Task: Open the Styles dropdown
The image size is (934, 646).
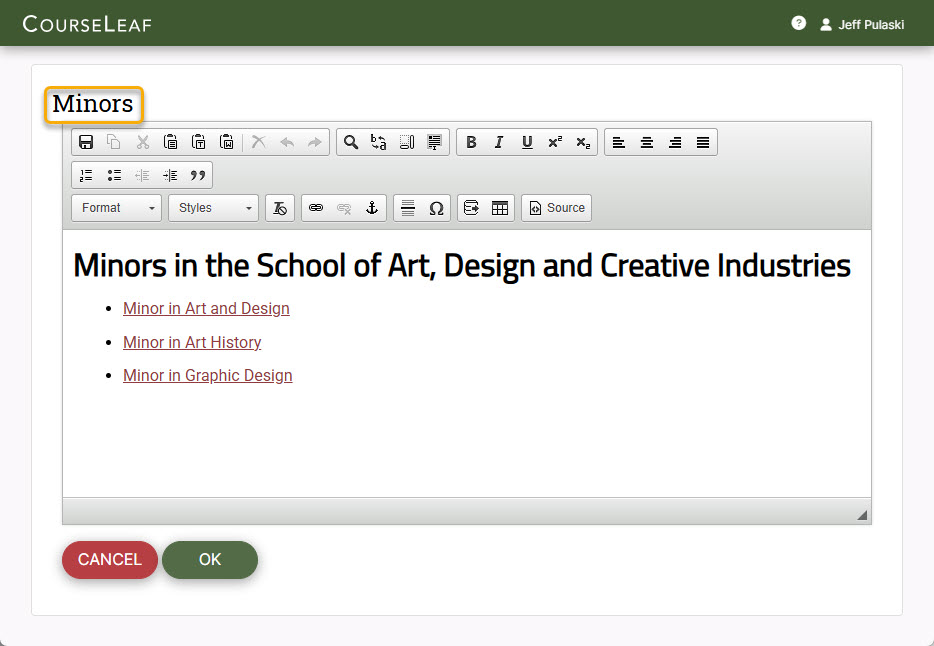Action: click(213, 208)
